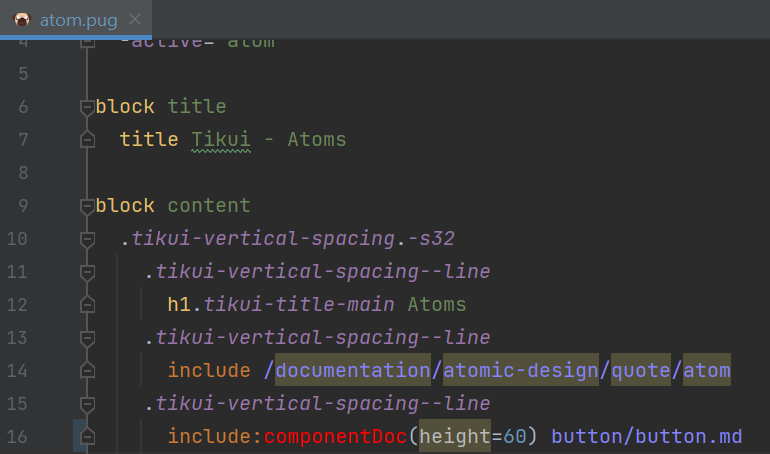Click the pug file icon in the tab
Image resolution: width=770 pixels, height=454 pixels.
[x=22, y=19]
